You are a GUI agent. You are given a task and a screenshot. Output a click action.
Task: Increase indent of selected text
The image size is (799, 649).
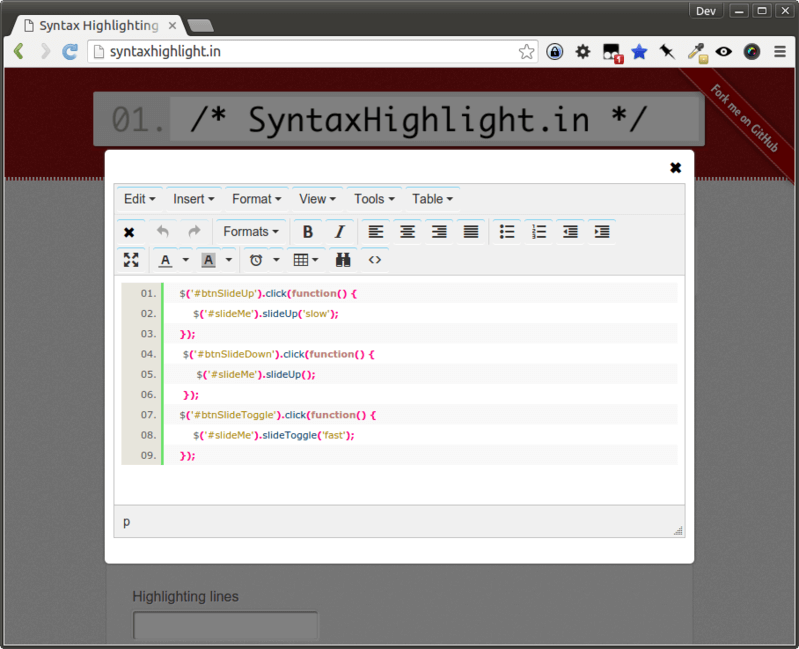point(602,232)
